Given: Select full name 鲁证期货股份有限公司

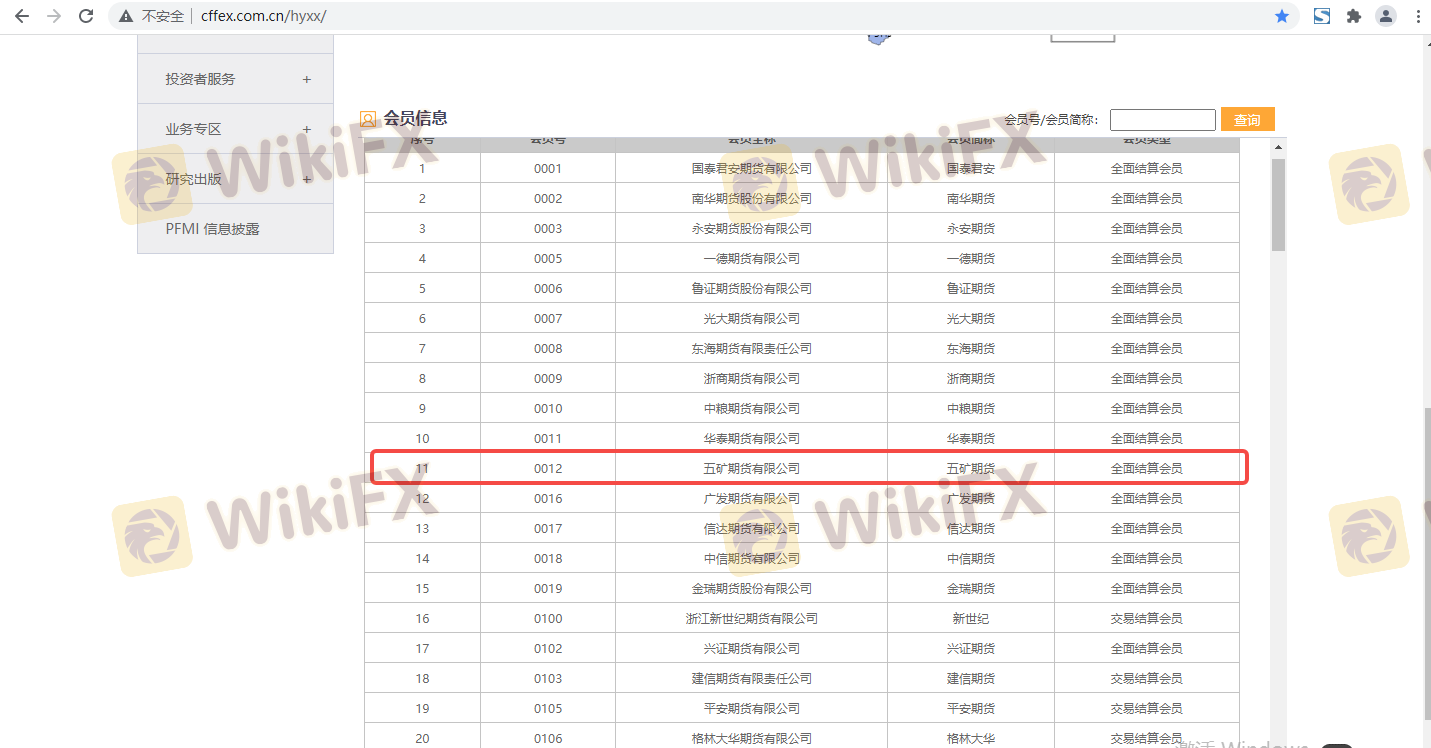Looking at the screenshot, I should pyautogui.click(x=751, y=289).
